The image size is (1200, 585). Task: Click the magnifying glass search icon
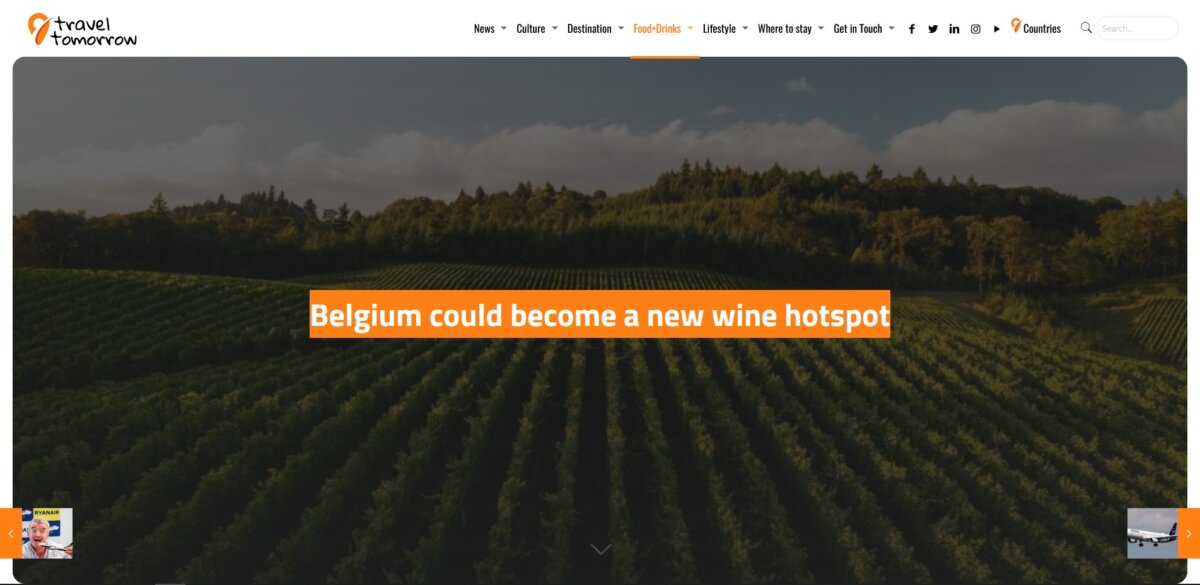1086,28
